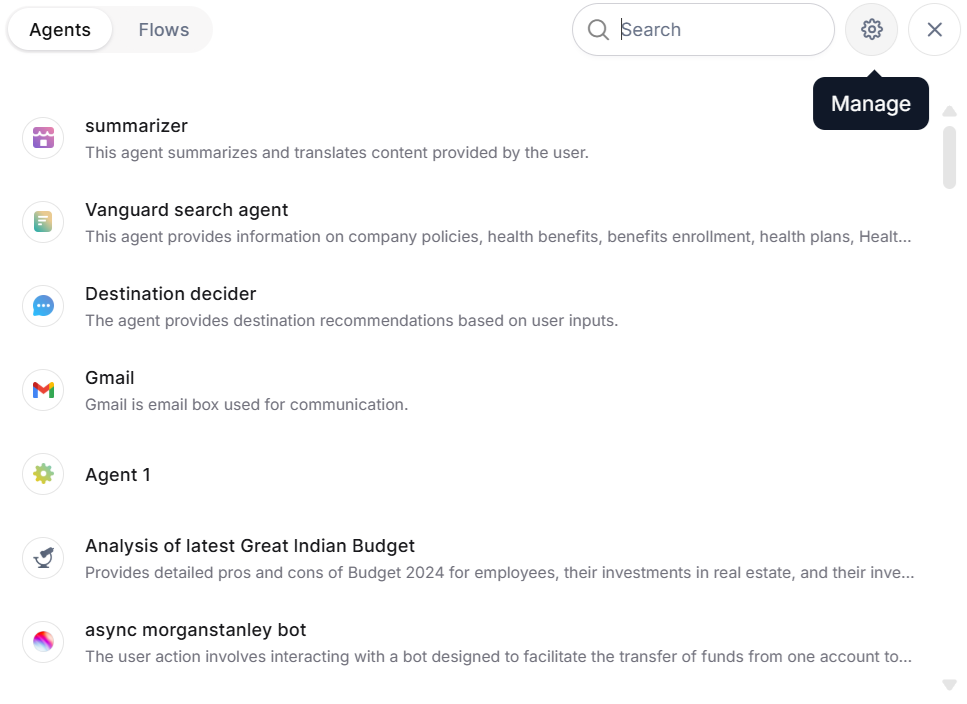967x704 pixels.
Task: Focus the Search input field
Action: (720, 30)
